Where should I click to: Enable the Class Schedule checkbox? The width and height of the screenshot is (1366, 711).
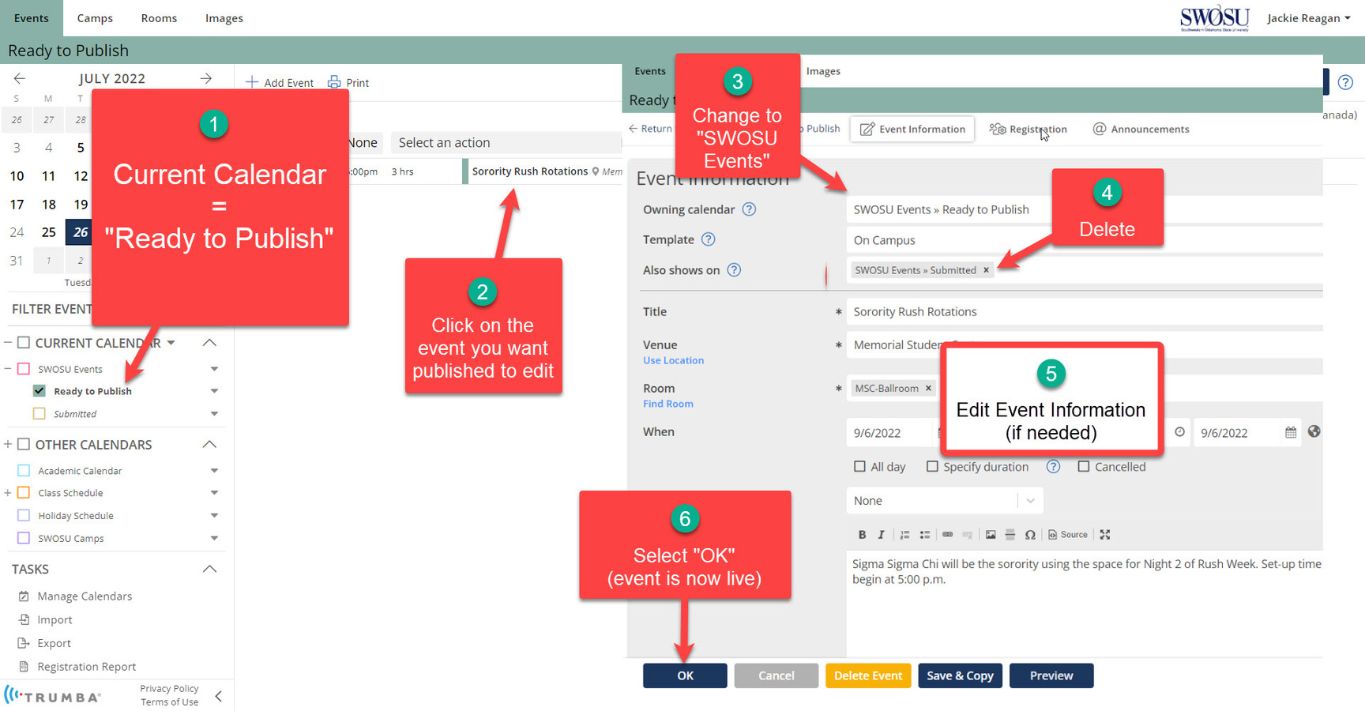point(24,493)
